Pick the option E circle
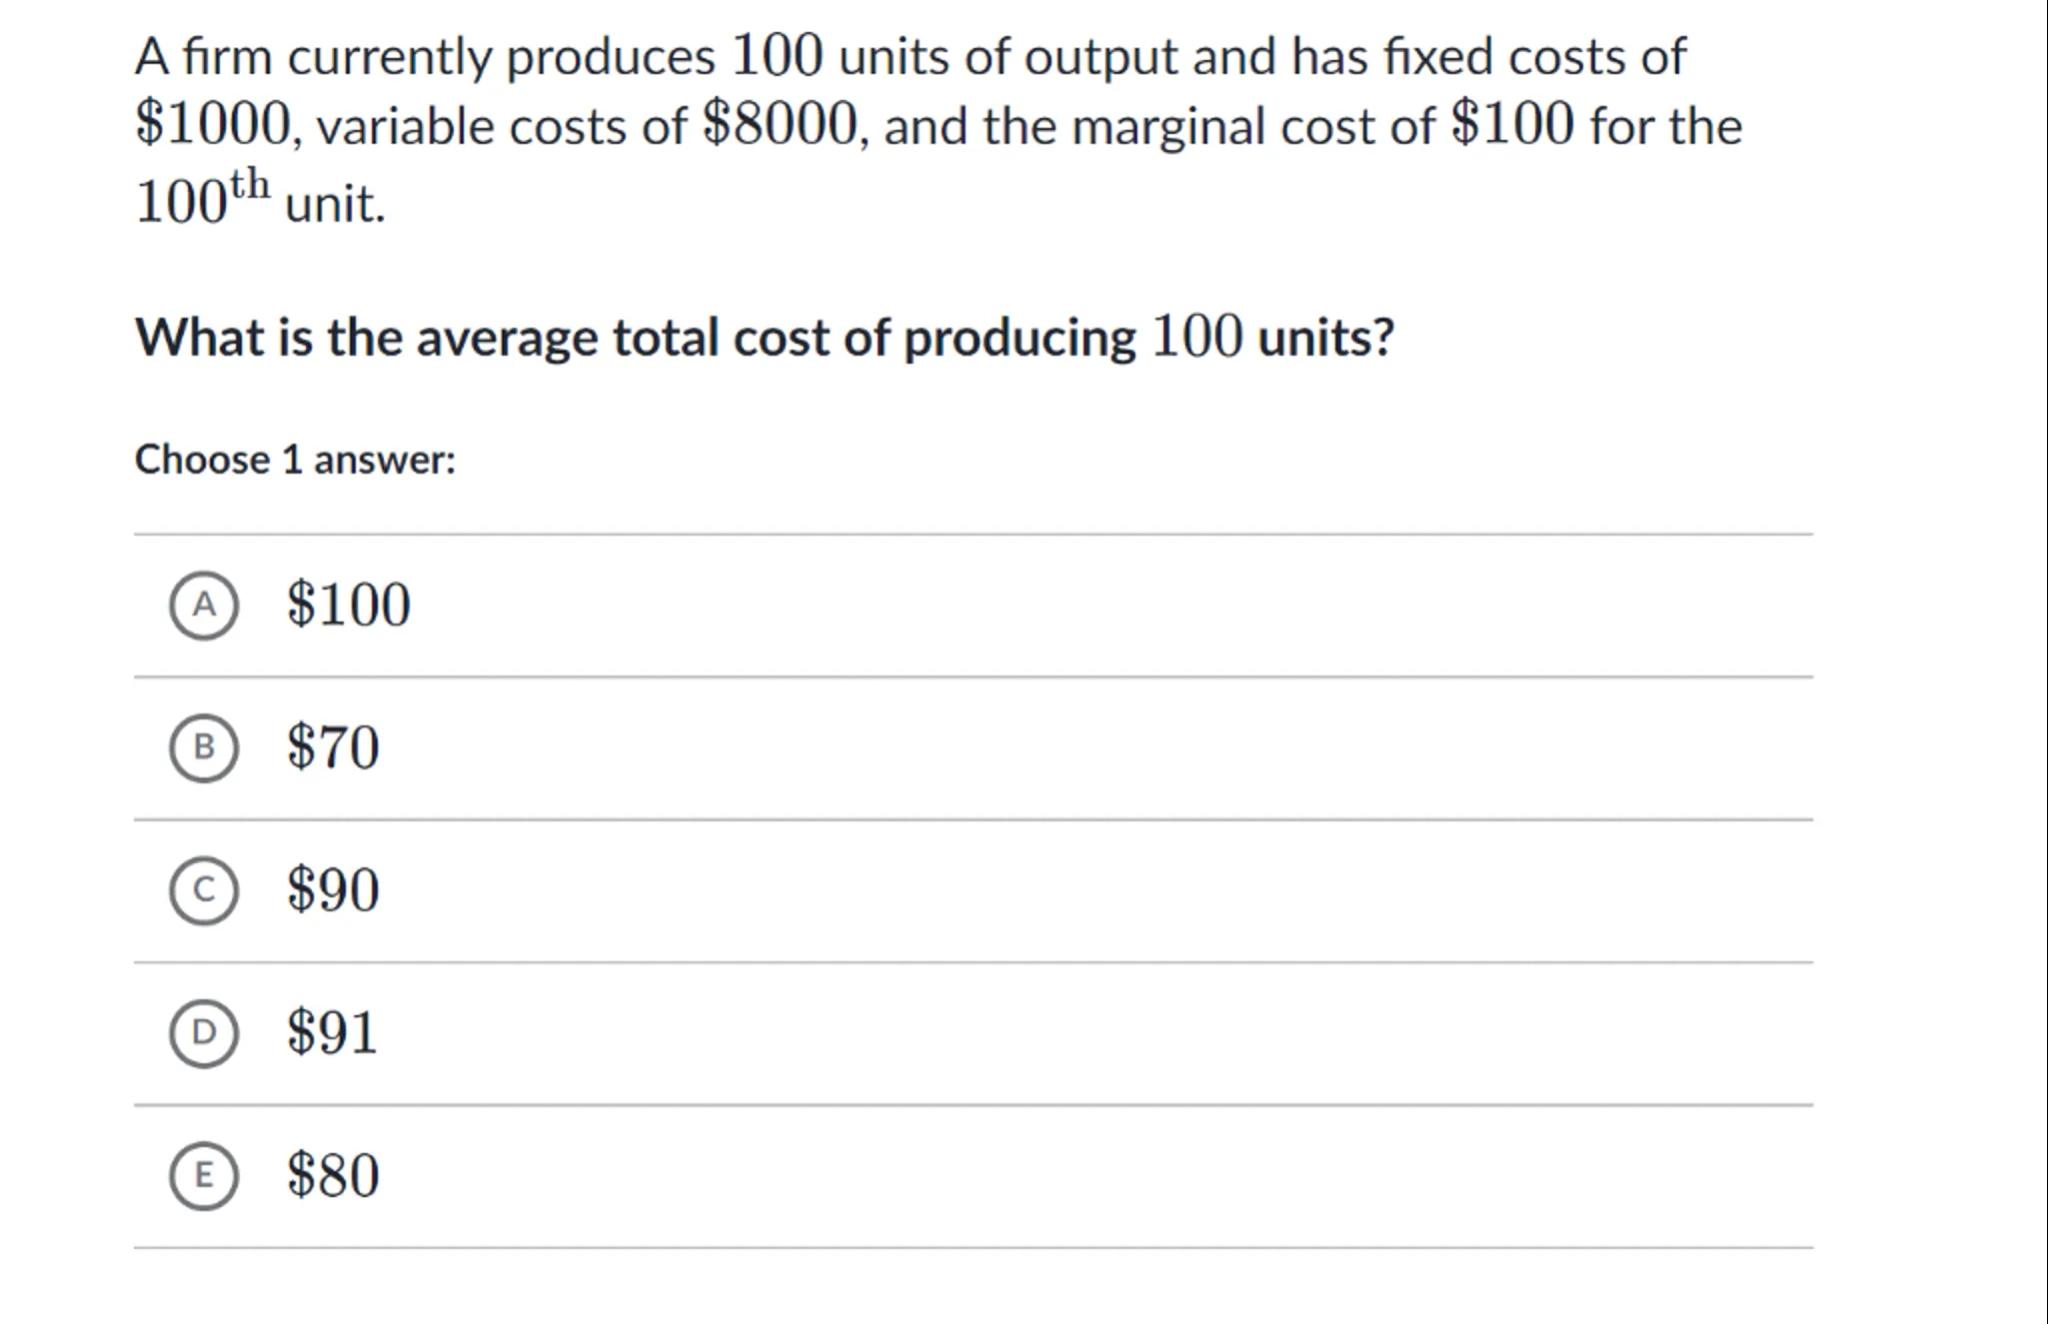The height and width of the screenshot is (1324, 2048). coord(204,1175)
